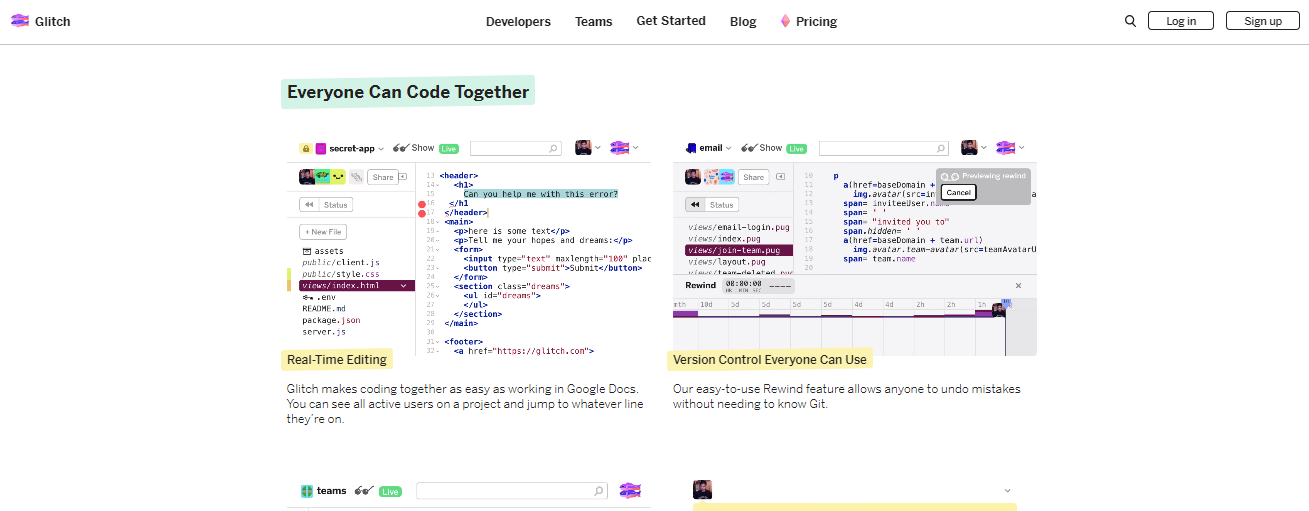This screenshot has height=511, width=1309.
Task: Click sunglasses icon in teams editor
Action: coord(364,491)
